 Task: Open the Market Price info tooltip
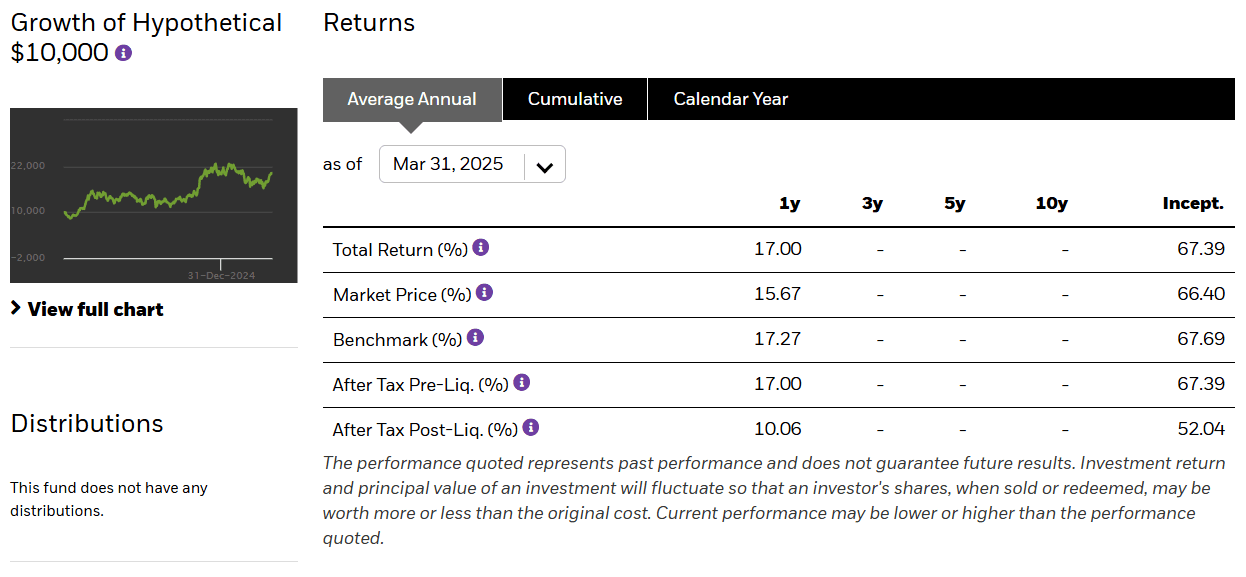[485, 291]
